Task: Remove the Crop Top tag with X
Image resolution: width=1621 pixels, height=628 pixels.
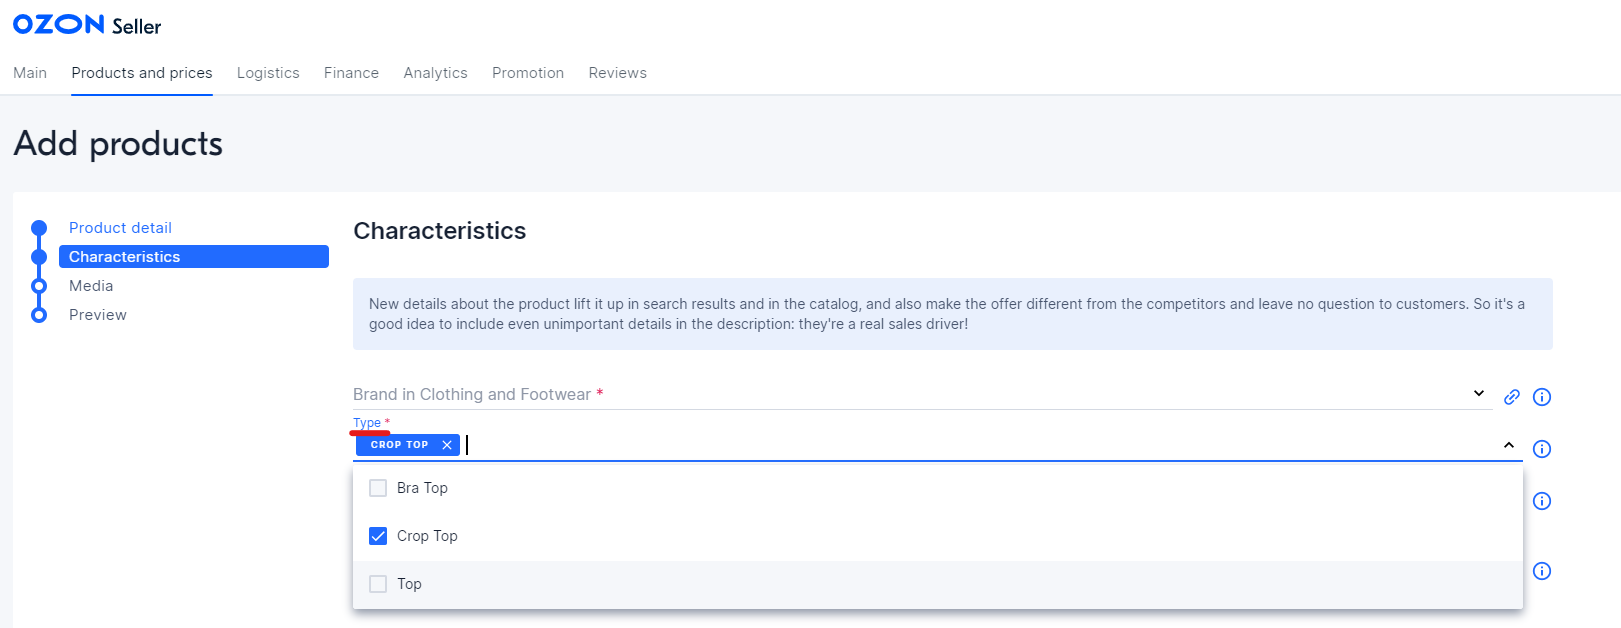Action: [447, 445]
